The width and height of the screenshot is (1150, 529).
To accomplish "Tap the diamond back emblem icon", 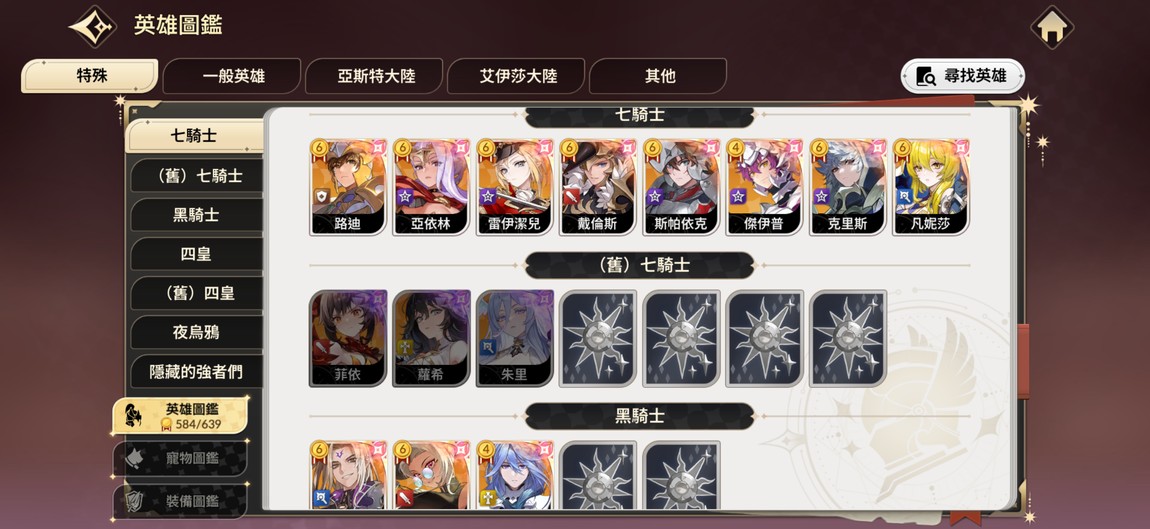I will click(x=92, y=27).
